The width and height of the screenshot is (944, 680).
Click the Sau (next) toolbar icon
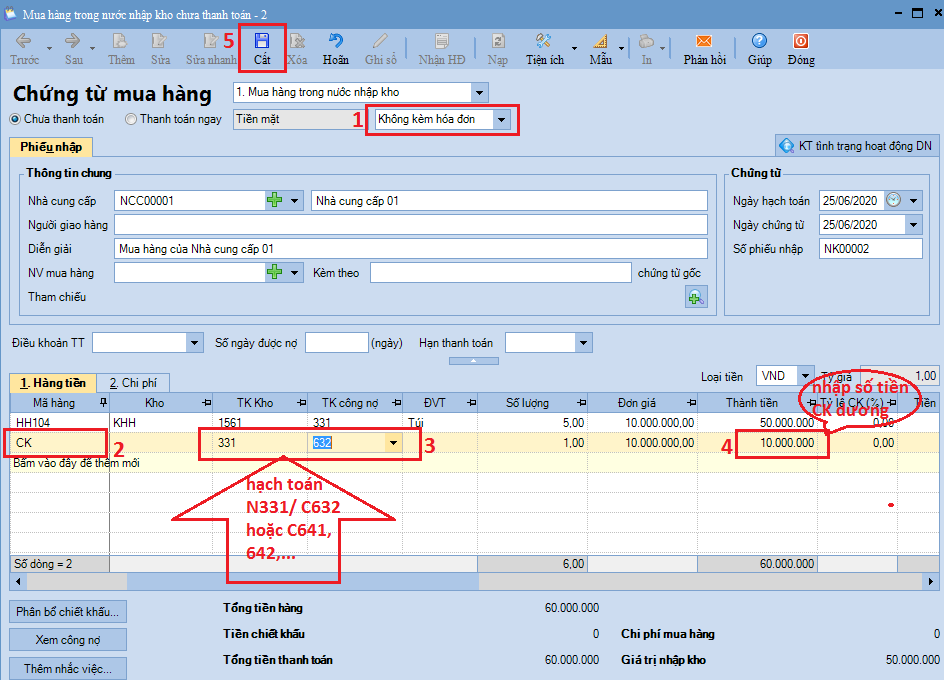click(x=73, y=41)
